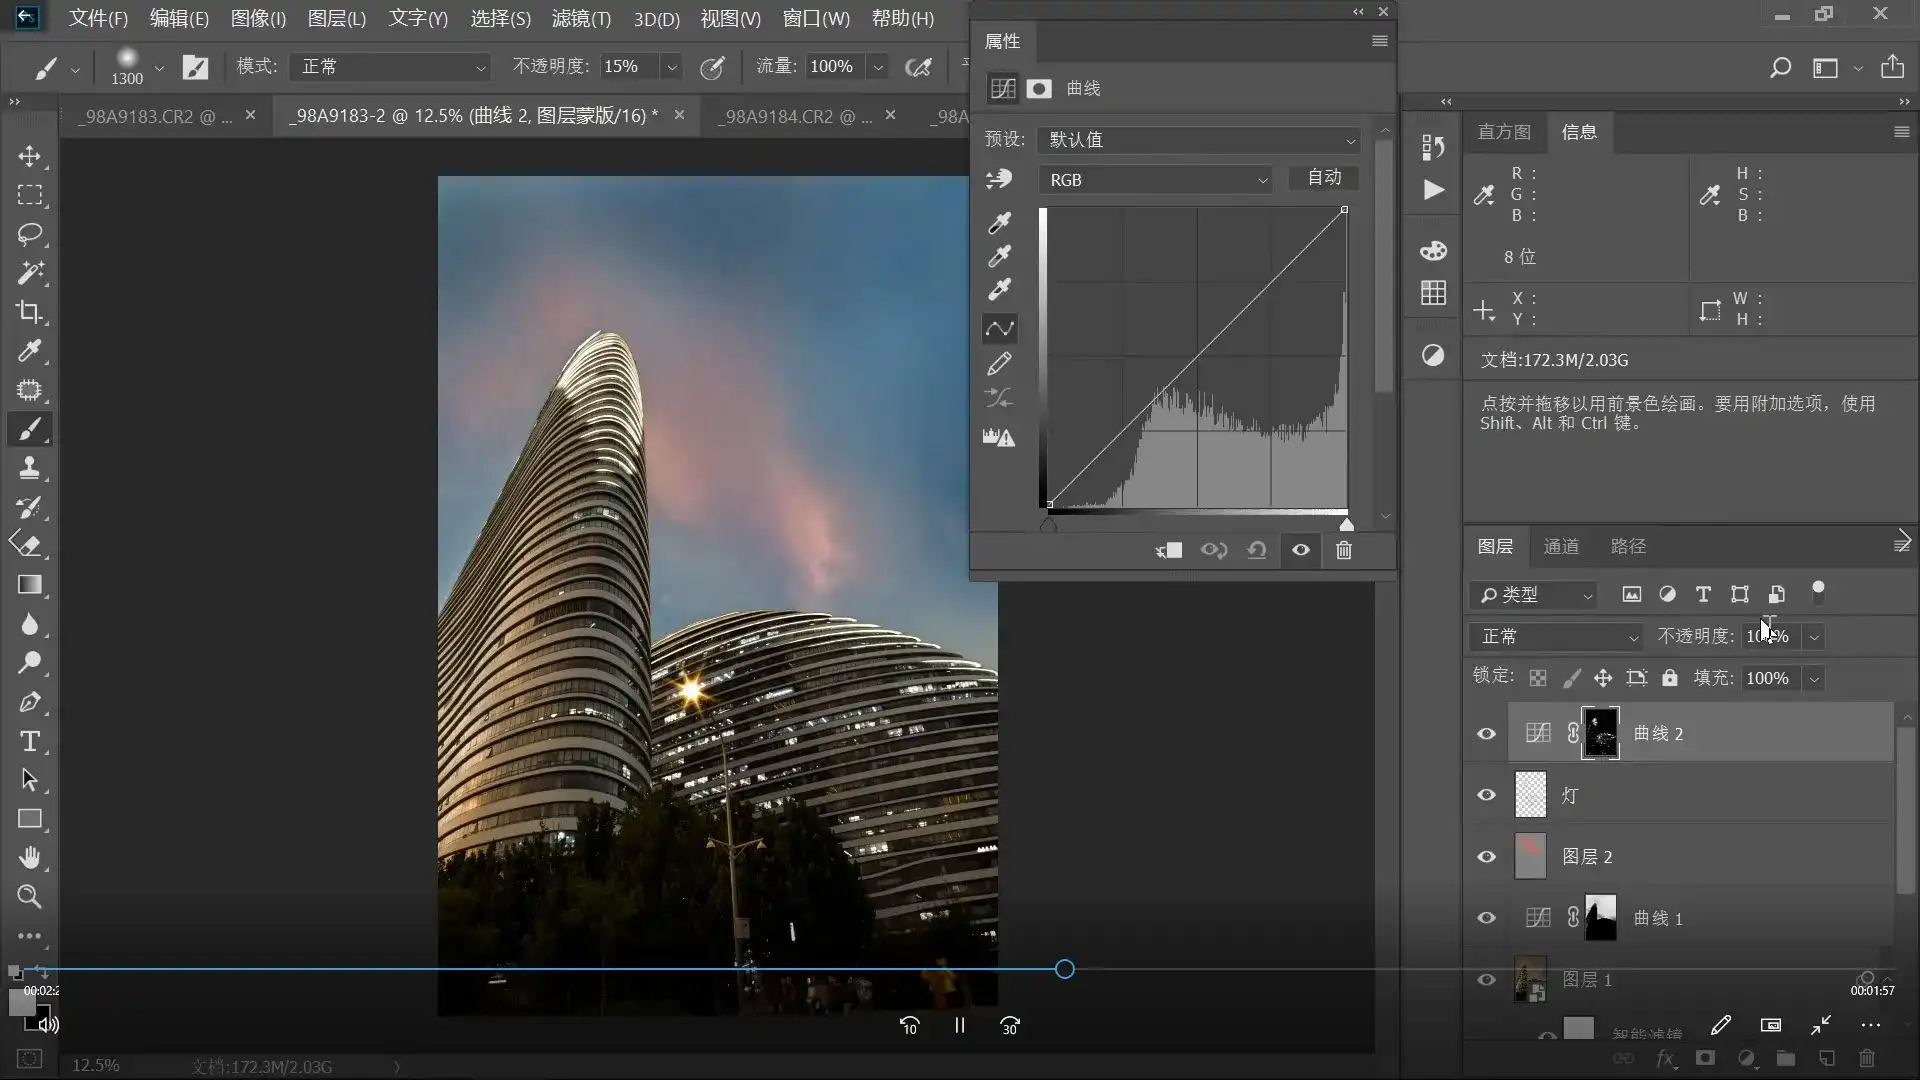The image size is (1920, 1080).
Task: Select the Horizontal Type tool
Action: pyautogui.click(x=30, y=741)
